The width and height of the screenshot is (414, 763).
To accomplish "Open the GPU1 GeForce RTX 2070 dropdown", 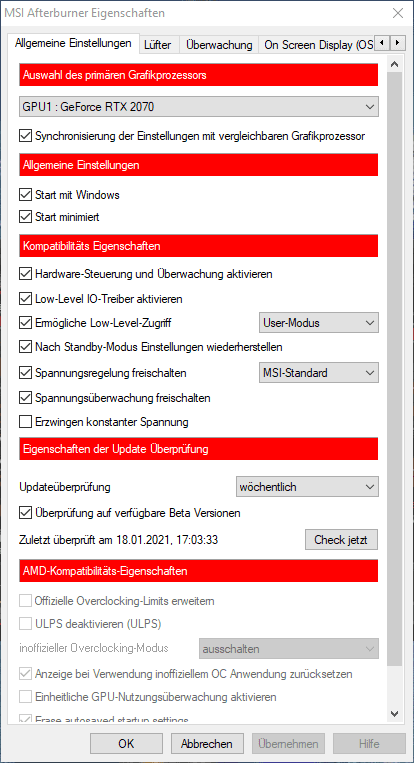I will click(x=198, y=107).
